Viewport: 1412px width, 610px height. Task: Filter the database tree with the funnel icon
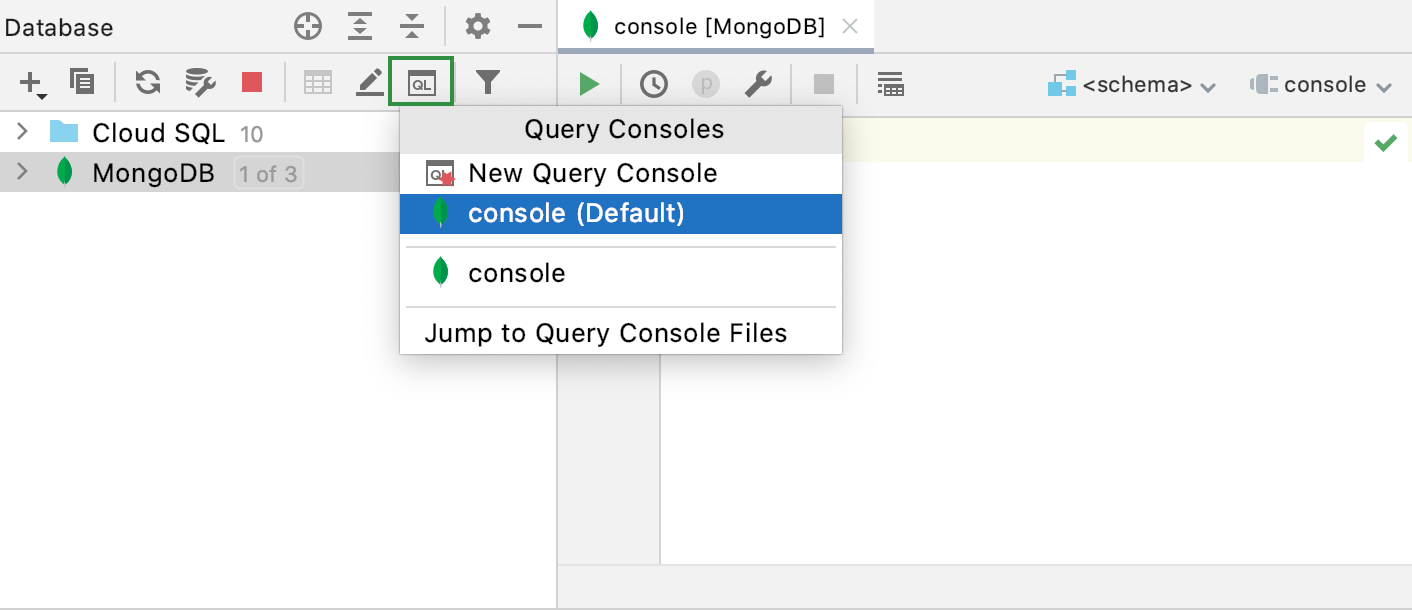[488, 82]
